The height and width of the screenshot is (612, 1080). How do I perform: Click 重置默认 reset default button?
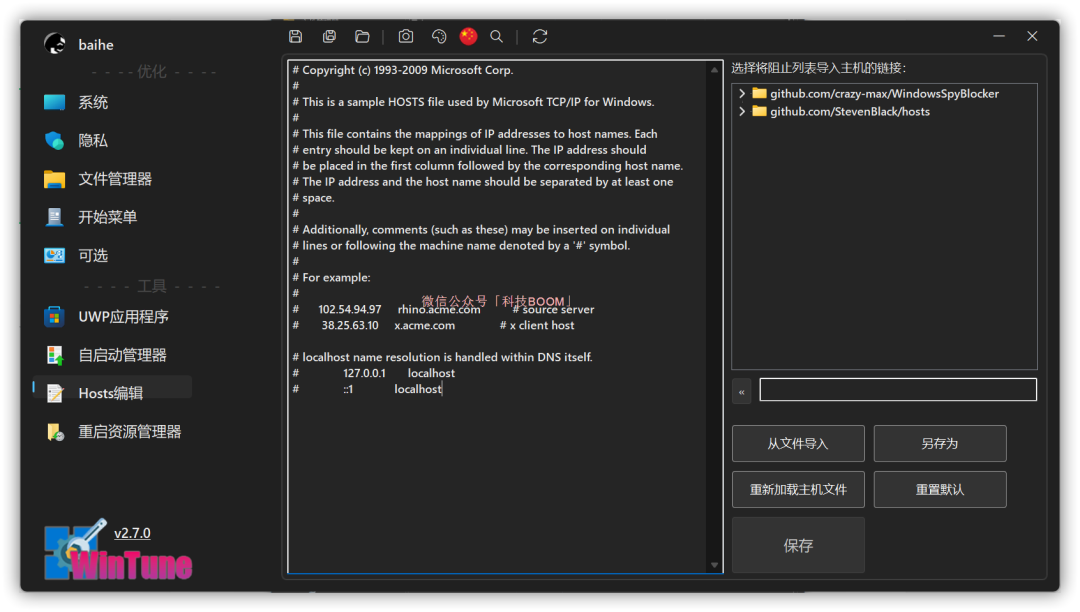point(939,489)
